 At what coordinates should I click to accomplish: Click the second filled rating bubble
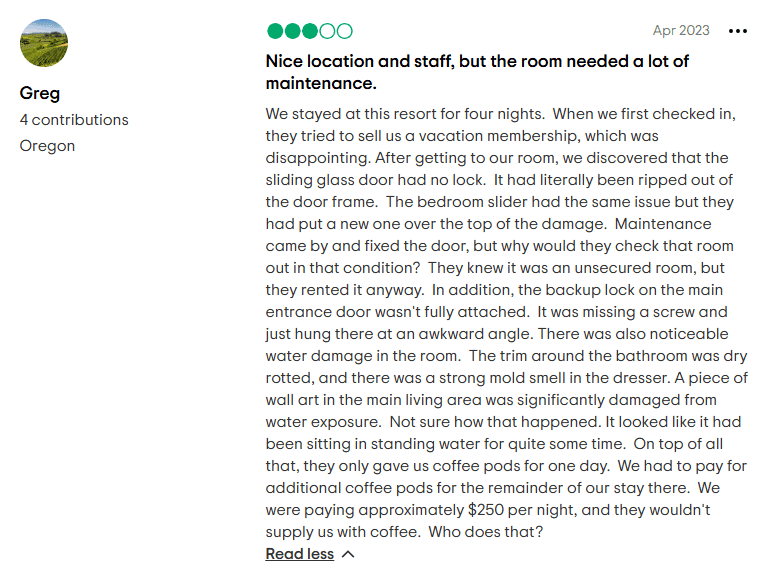[292, 31]
